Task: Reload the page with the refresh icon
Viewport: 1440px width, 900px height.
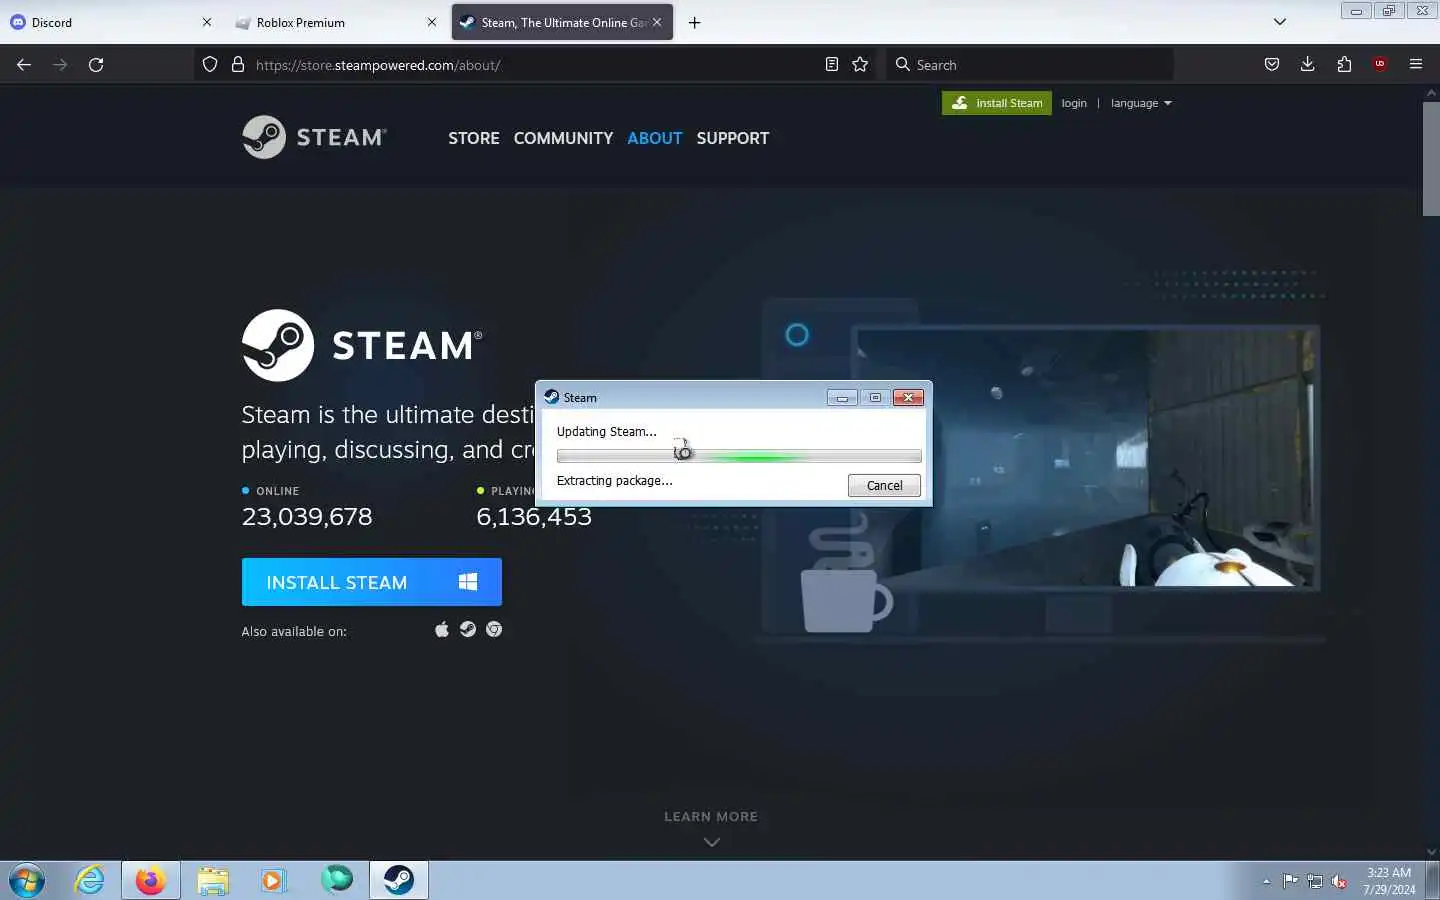Action: click(x=96, y=64)
